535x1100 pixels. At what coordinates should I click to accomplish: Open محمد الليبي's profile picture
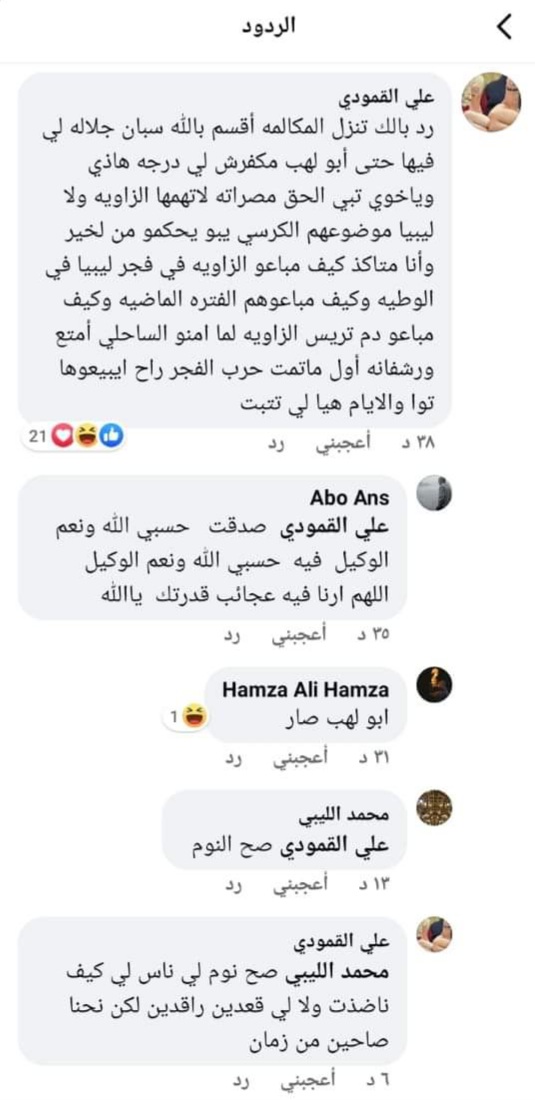[x=434, y=807]
